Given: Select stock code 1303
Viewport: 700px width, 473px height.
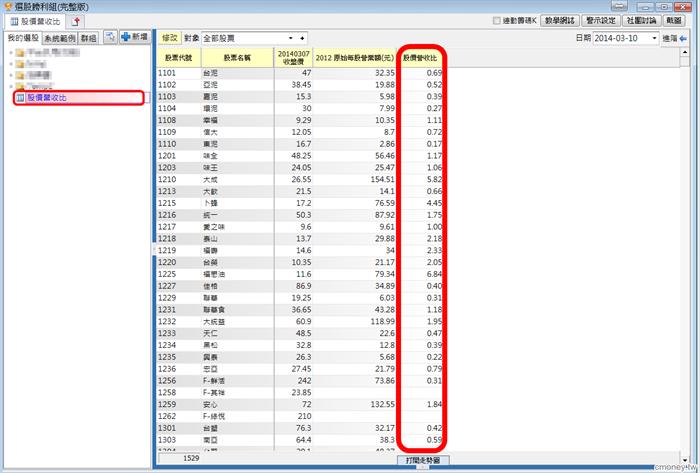Looking at the screenshot, I should click(x=167, y=440).
